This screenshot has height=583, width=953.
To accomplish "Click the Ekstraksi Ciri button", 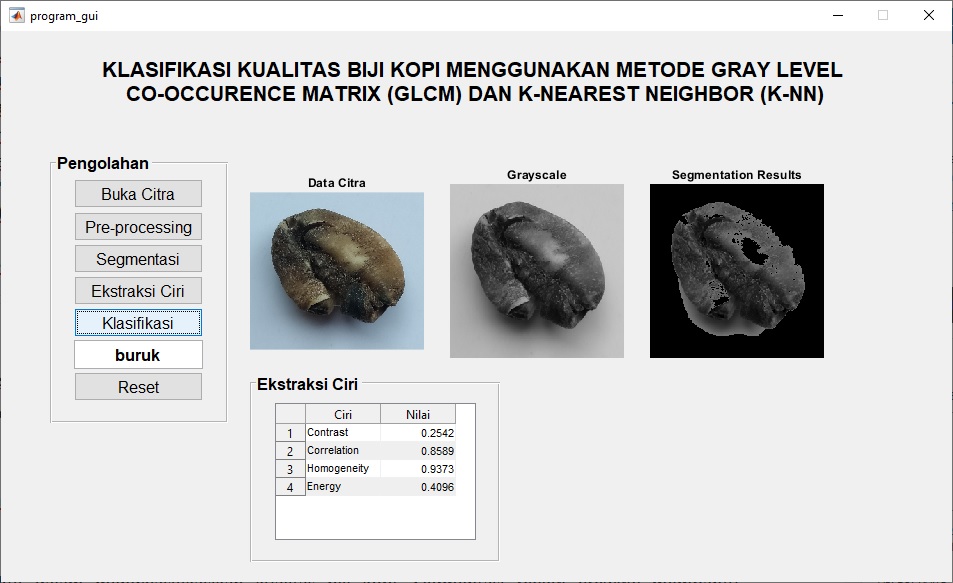I will pyautogui.click(x=138, y=291).
